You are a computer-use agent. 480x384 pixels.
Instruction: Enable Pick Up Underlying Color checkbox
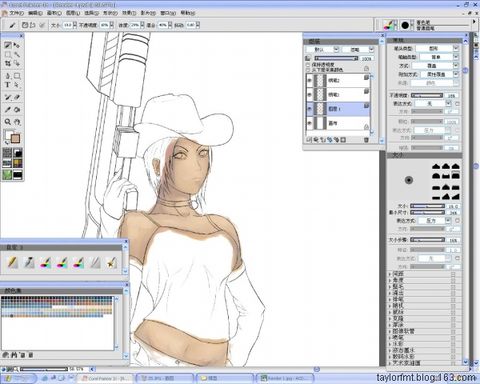[x=308, y=70]
